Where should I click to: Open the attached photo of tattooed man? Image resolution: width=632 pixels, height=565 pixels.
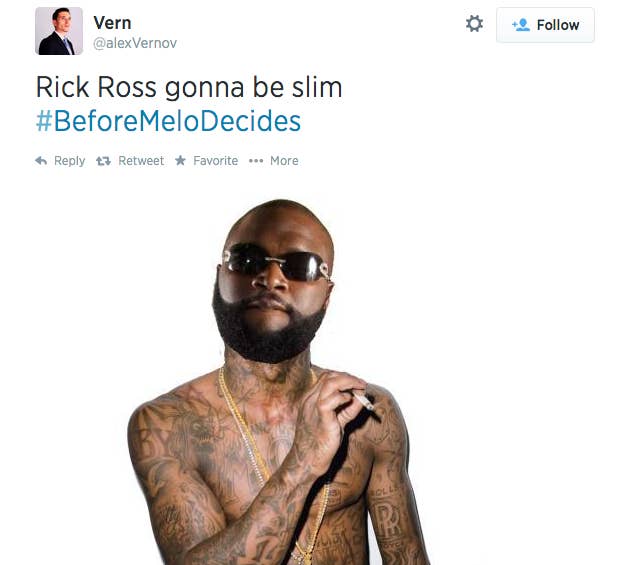tap(278, 382)
